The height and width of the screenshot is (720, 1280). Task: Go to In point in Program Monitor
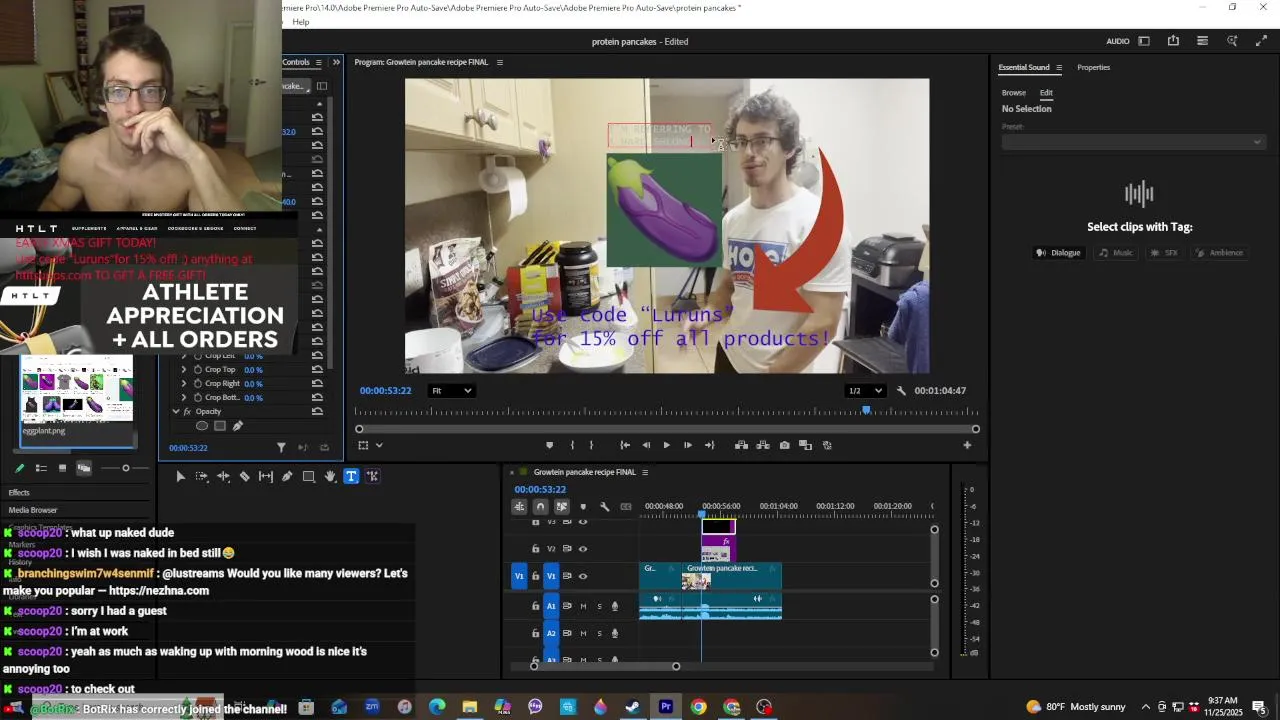[x=625, y=445]
